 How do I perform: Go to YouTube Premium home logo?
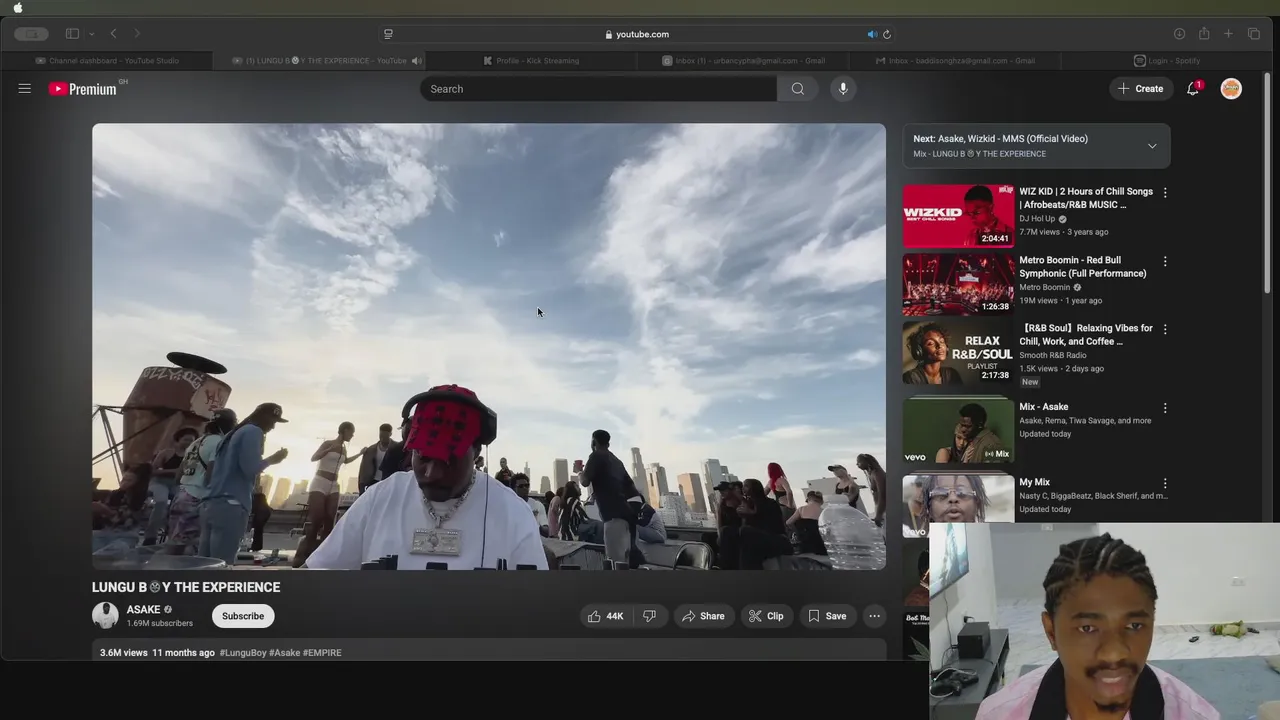coord(83,89)
